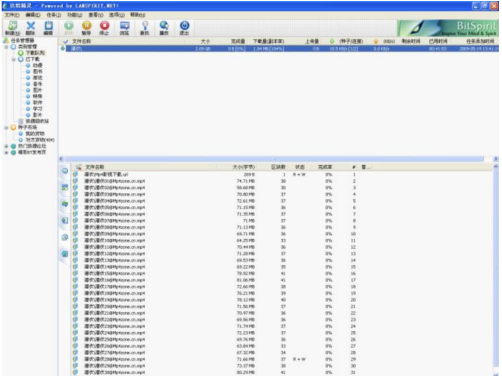Viewport: 502px width, 378px height.
Task: Click the horizontal scrollbar under the task list
Action: point(274,159)
